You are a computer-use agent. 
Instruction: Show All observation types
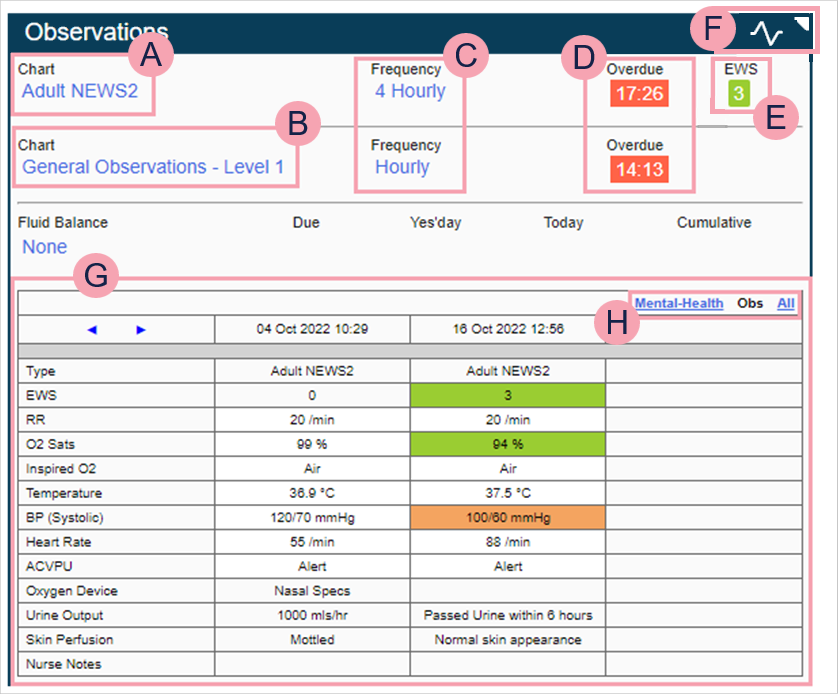[x=786, y=303]
